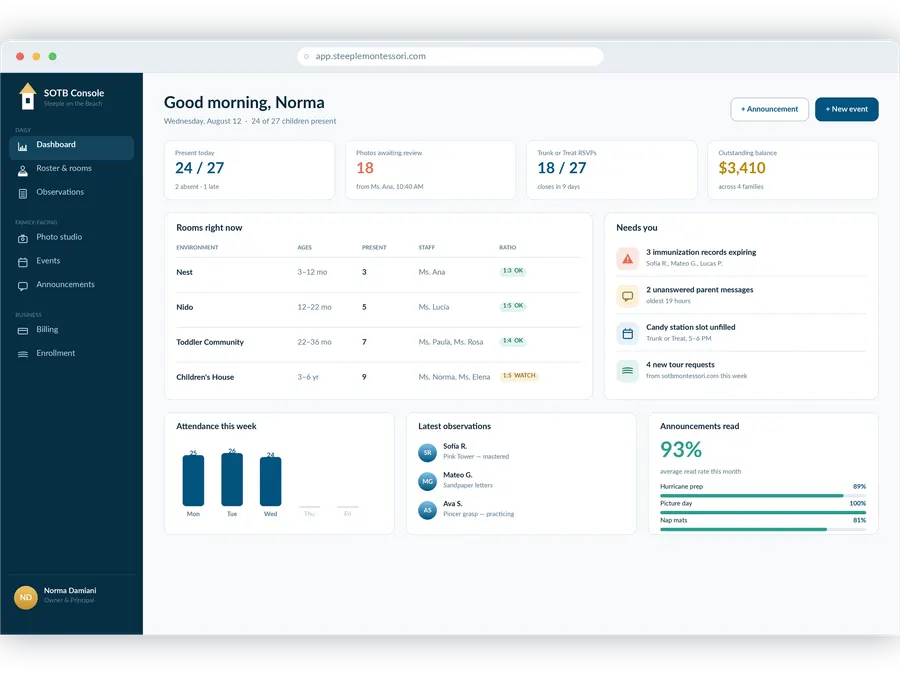Image resolution: width=900 pixels, height=675 pixels.
Task: Click the Enrollment lines icon
Action: (22, 354)
